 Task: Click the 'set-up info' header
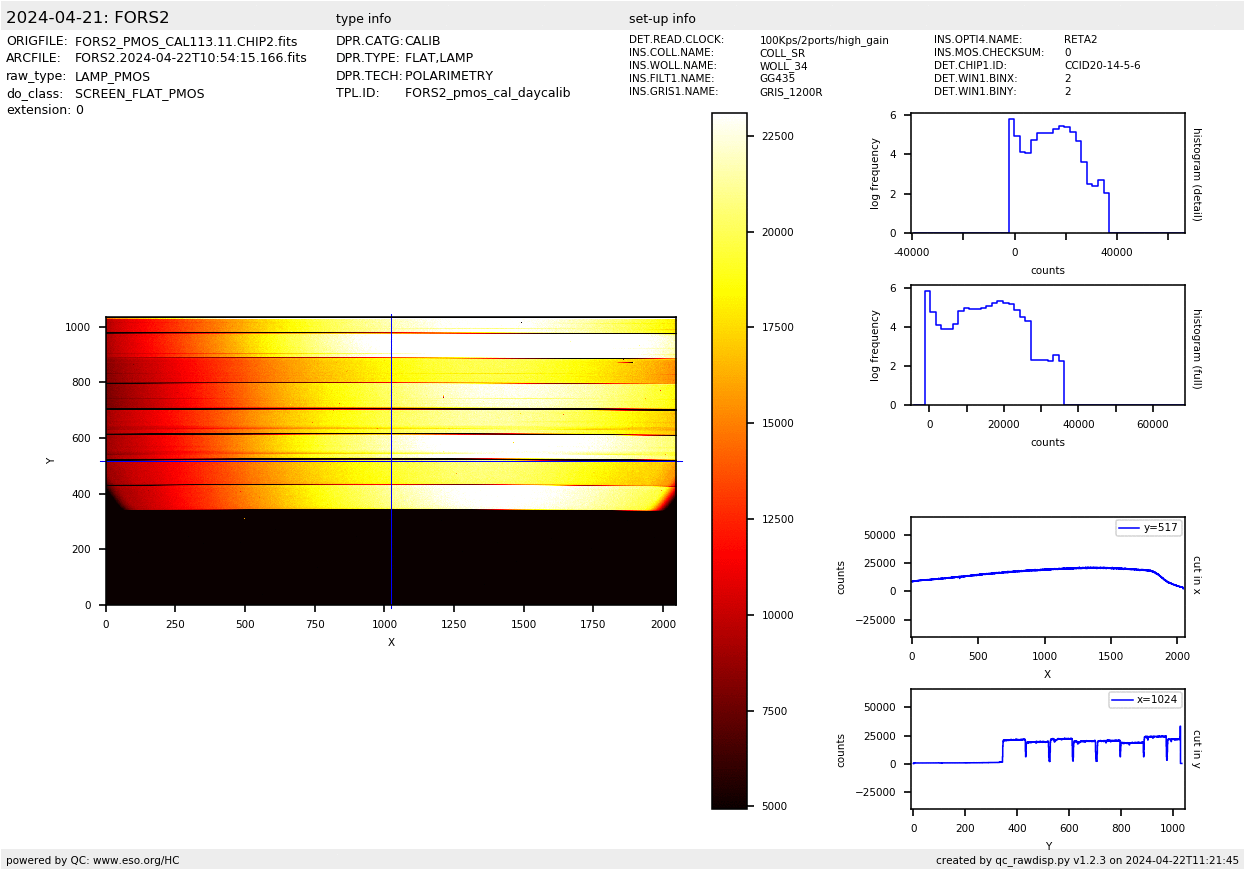(662, 19)
